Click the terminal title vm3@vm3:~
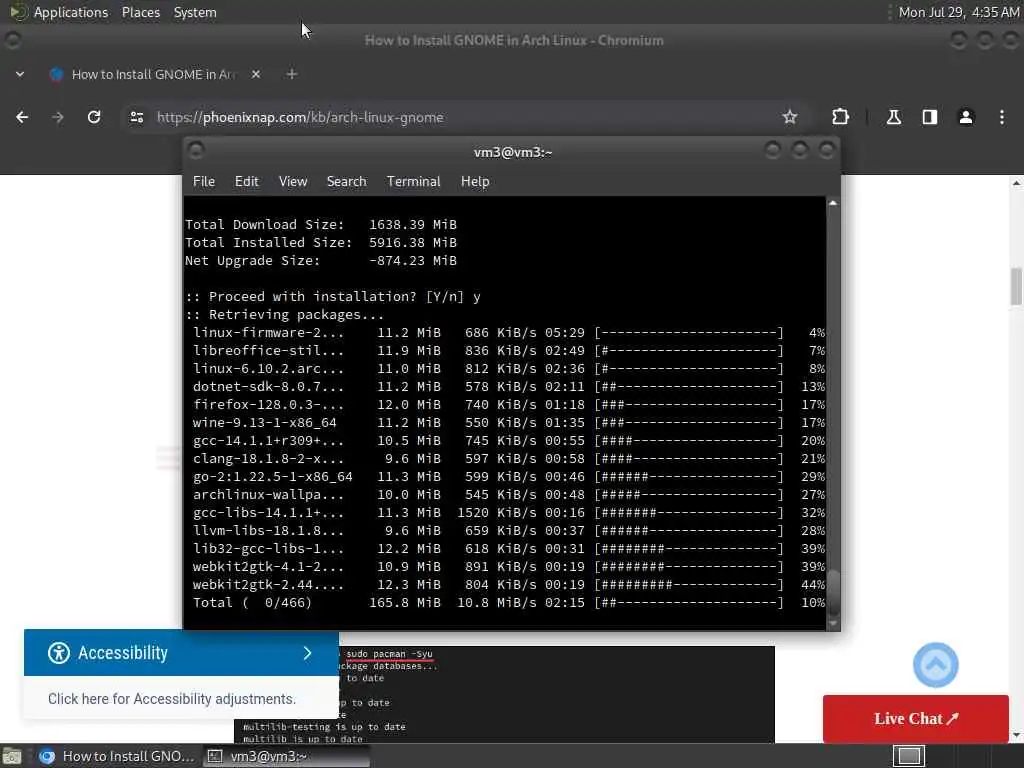 [513, 152]
